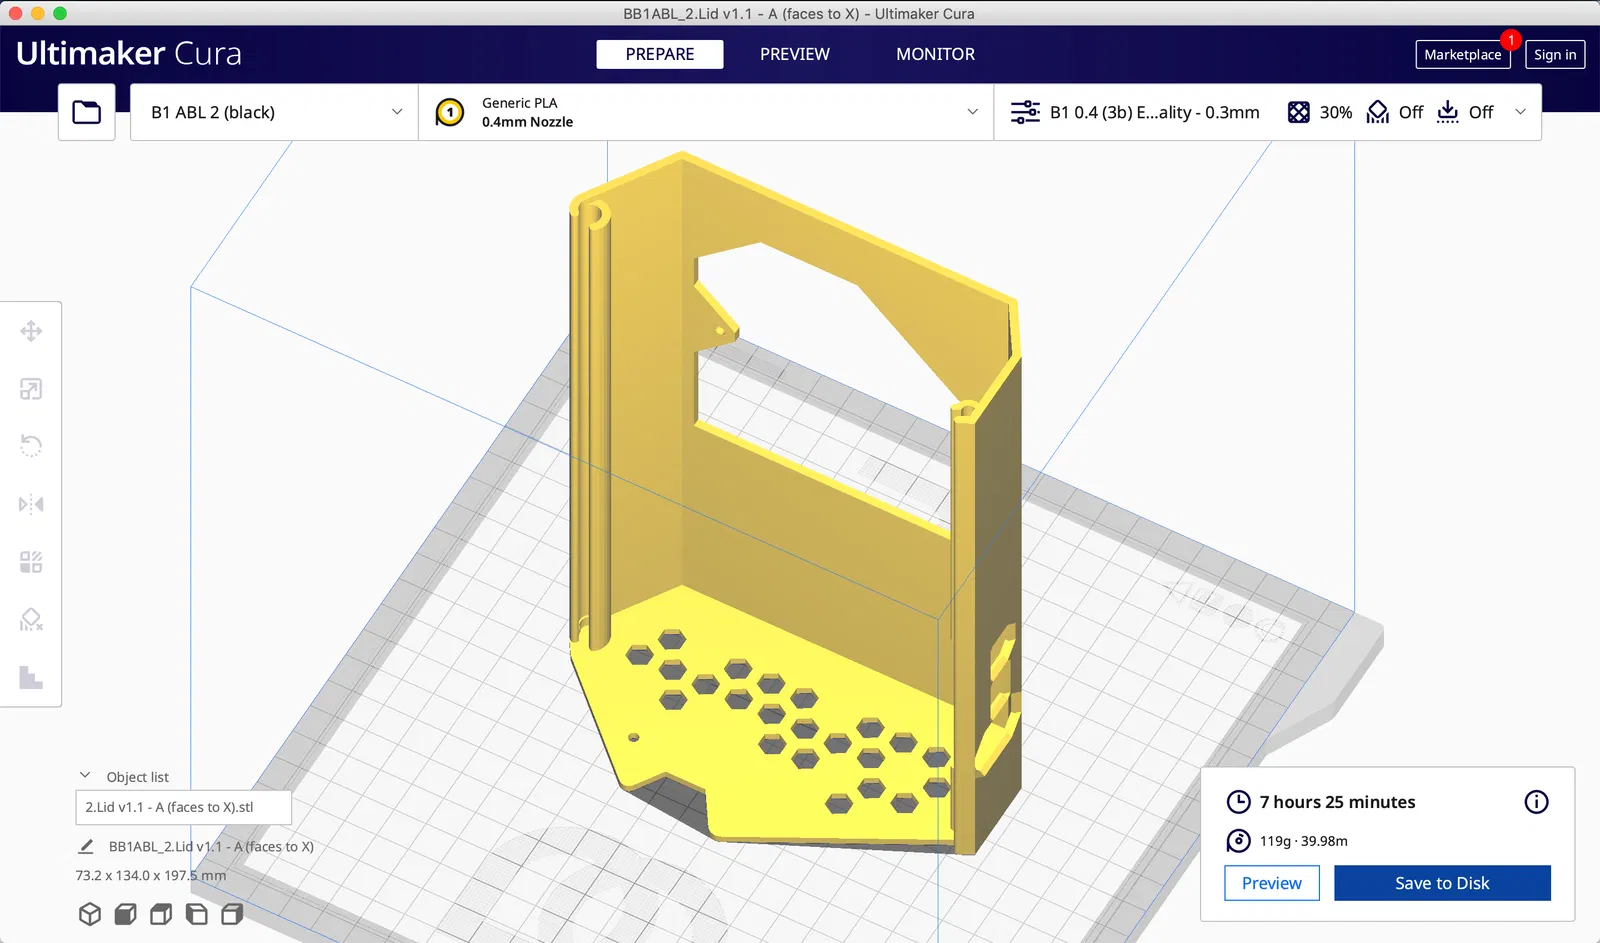1600x943 pixels.
Task: Click the print settings sliders icon
Action: click(x=1025, y=112)
